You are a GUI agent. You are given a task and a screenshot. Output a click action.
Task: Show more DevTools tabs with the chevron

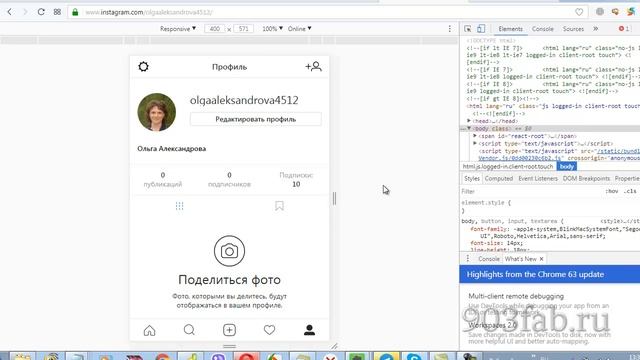point(596,29)
